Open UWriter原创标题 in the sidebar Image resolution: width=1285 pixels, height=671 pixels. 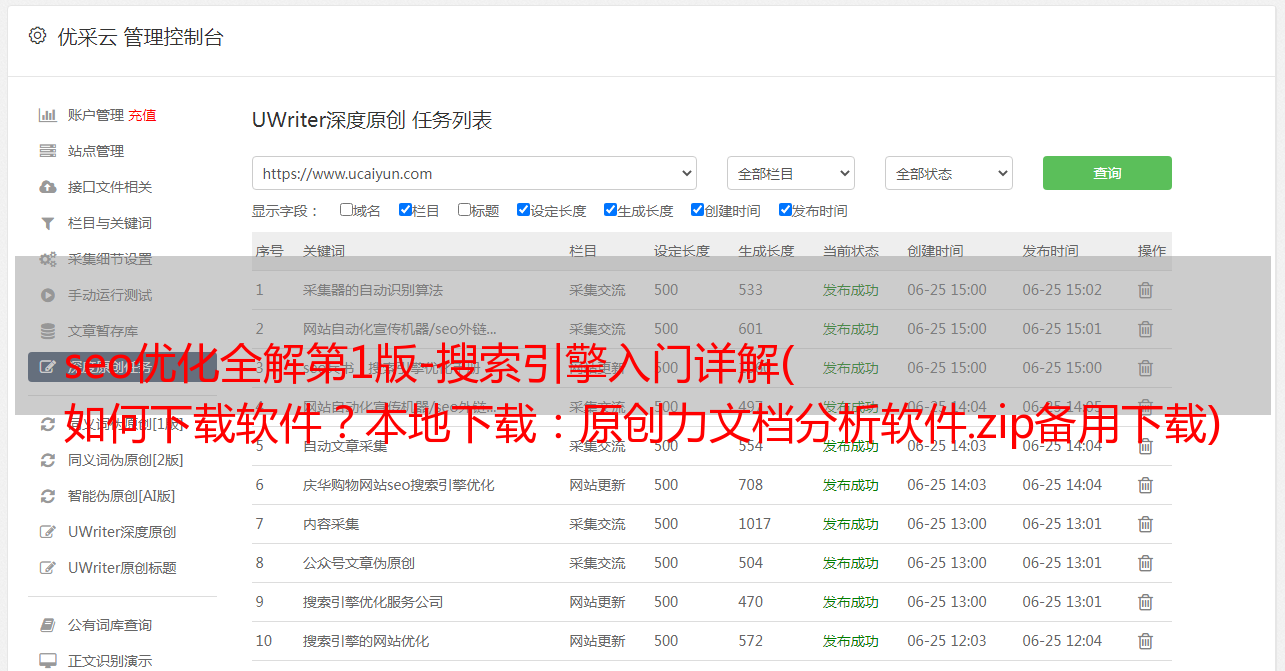pos(122,568)
